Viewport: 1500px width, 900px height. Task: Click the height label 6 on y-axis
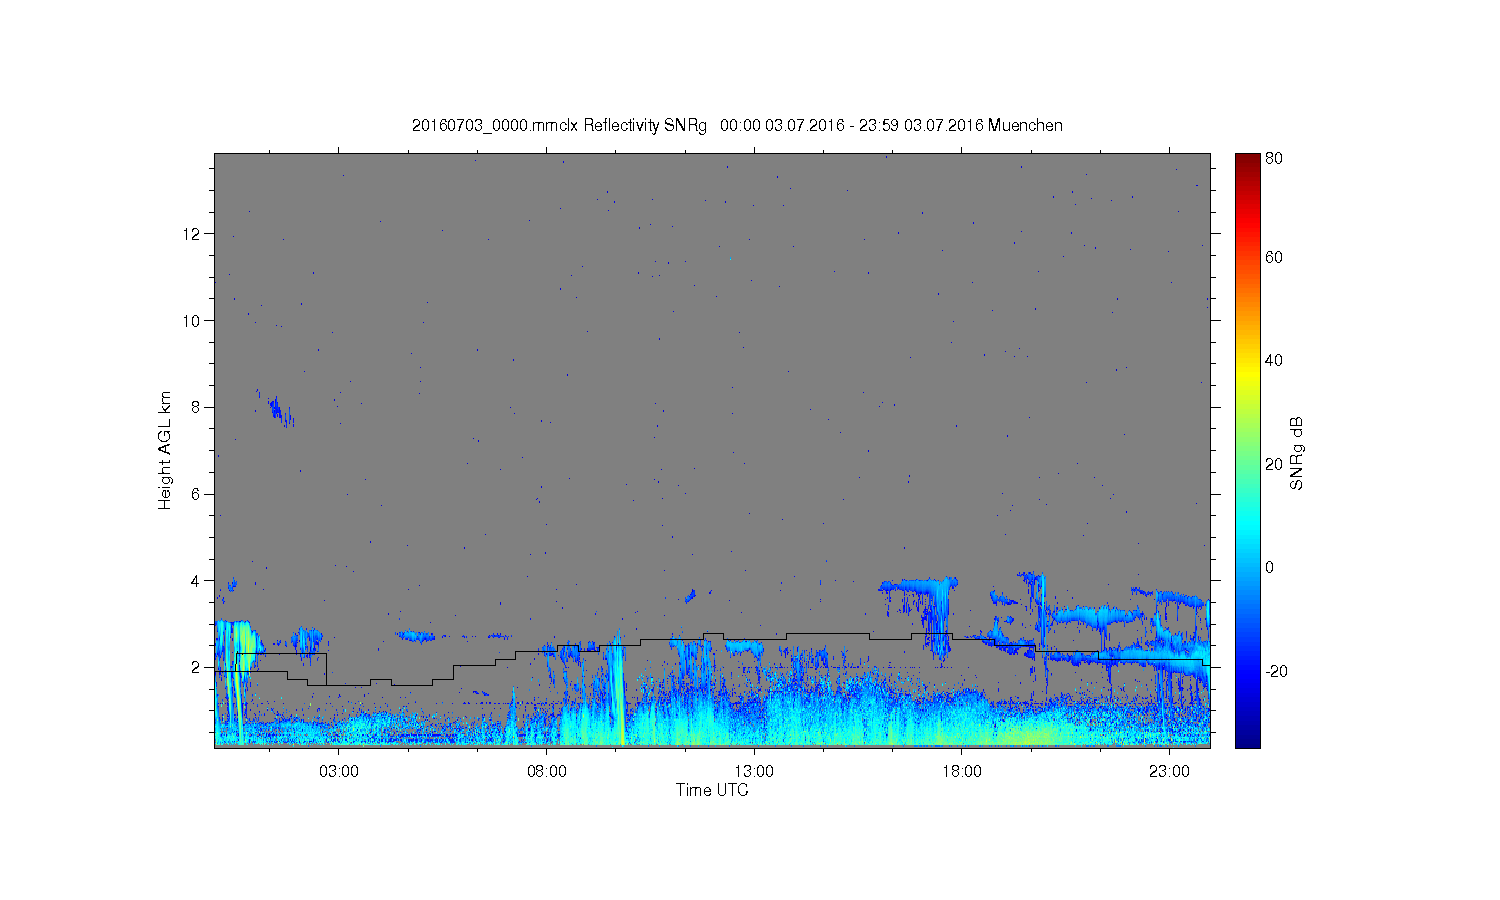point(197,494)
